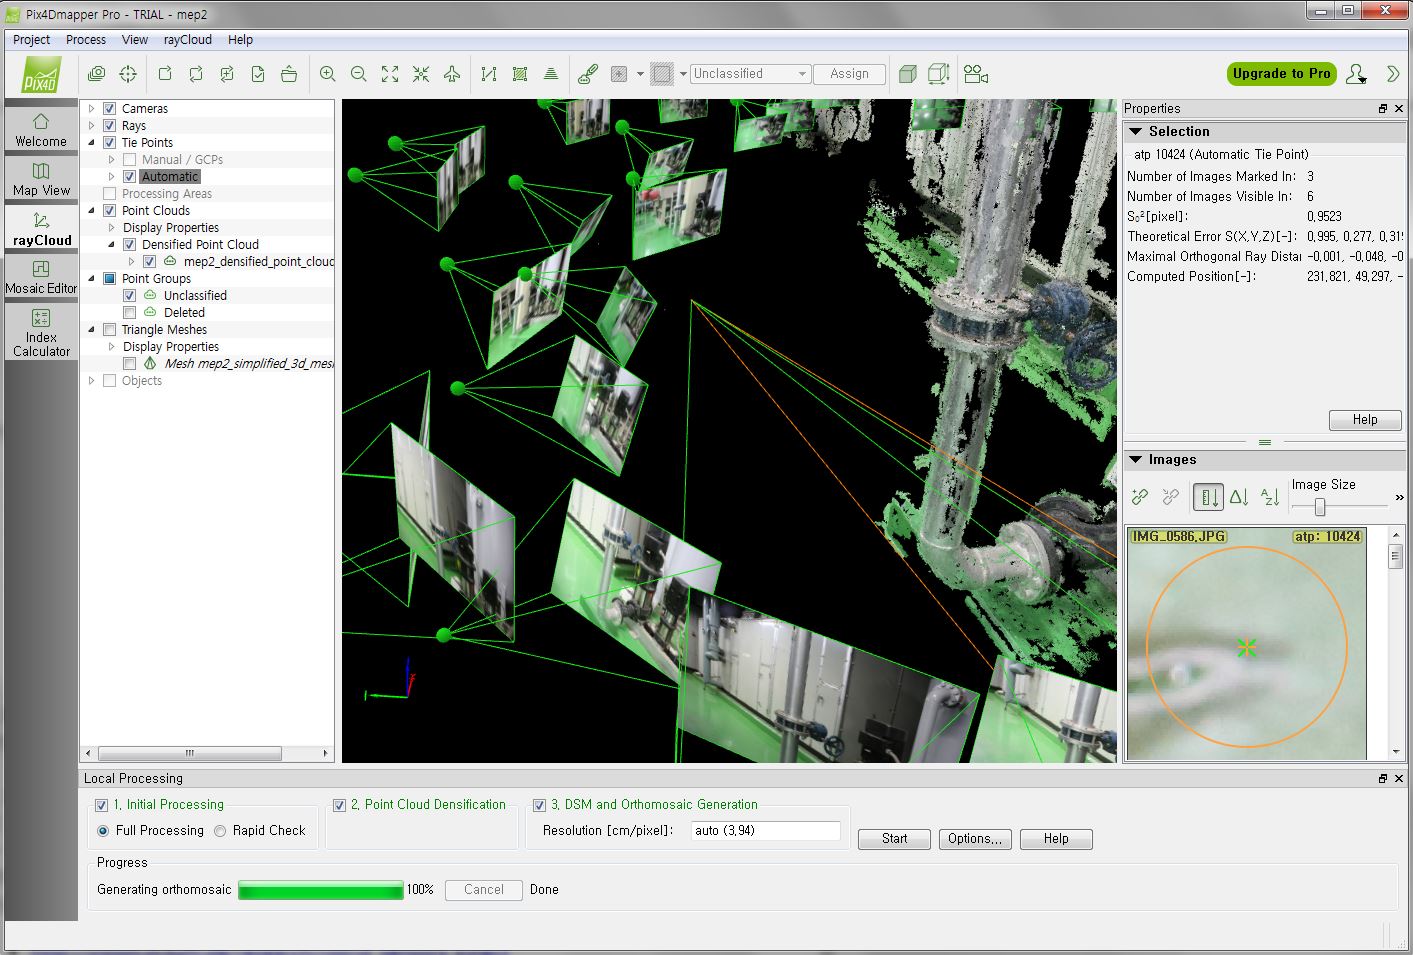
Task: Toggle the Point Clouds checkbox
Action: coord(110,210)
